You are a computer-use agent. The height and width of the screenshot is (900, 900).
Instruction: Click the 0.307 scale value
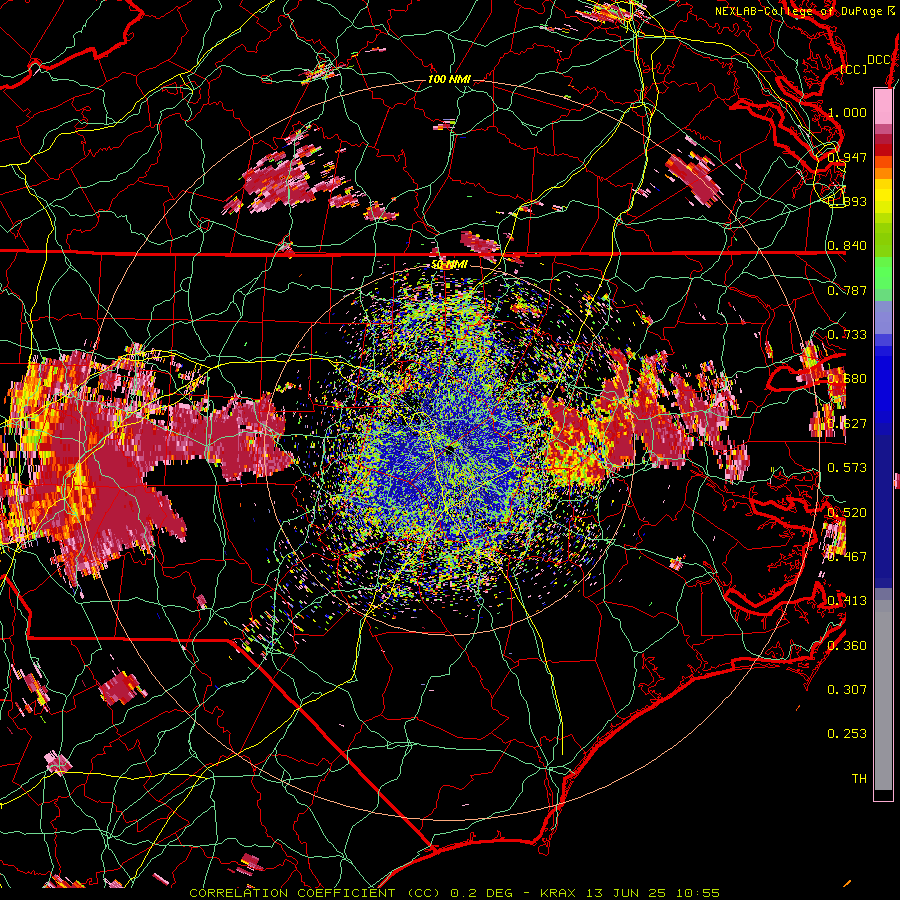pyautogui.click(x=847, y=689)
